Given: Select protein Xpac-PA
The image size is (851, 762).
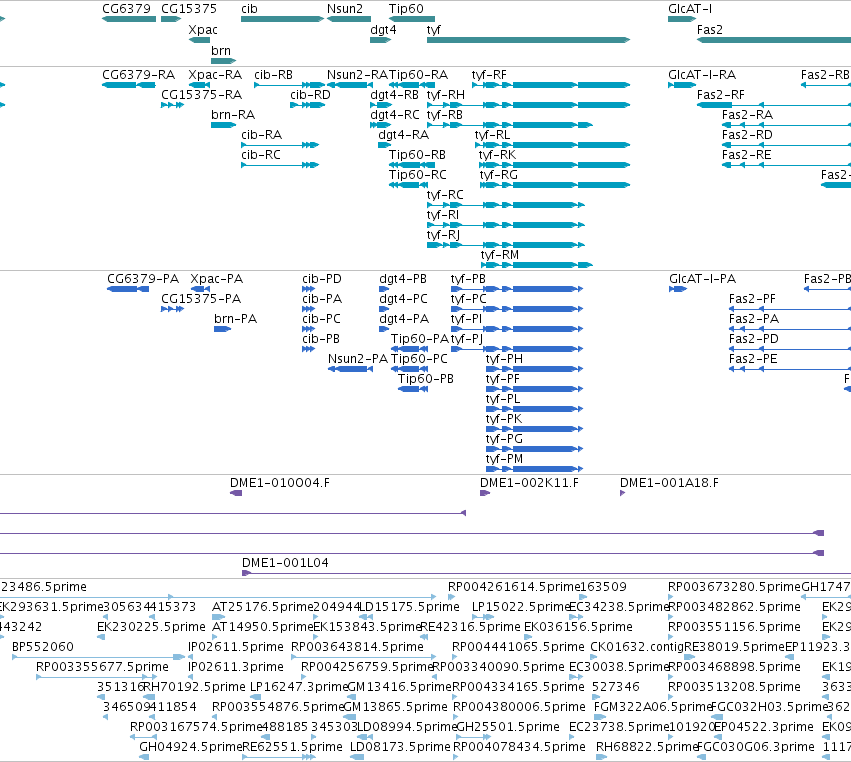Looking at the screenshot, I should point(217,279).
